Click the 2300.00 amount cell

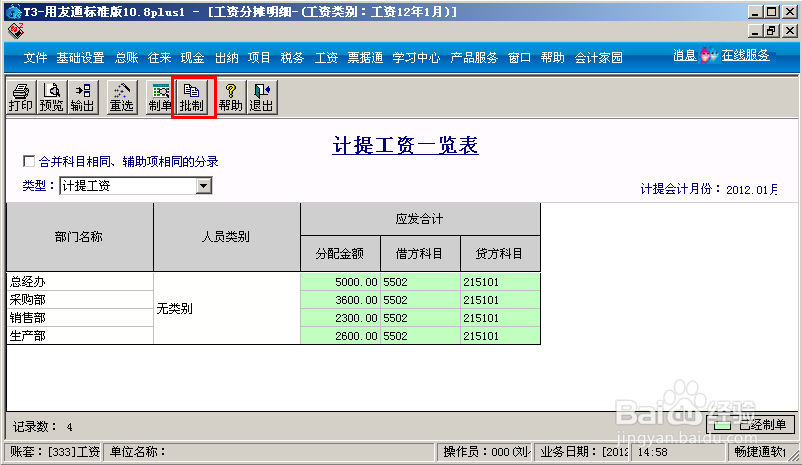[340, 318]
